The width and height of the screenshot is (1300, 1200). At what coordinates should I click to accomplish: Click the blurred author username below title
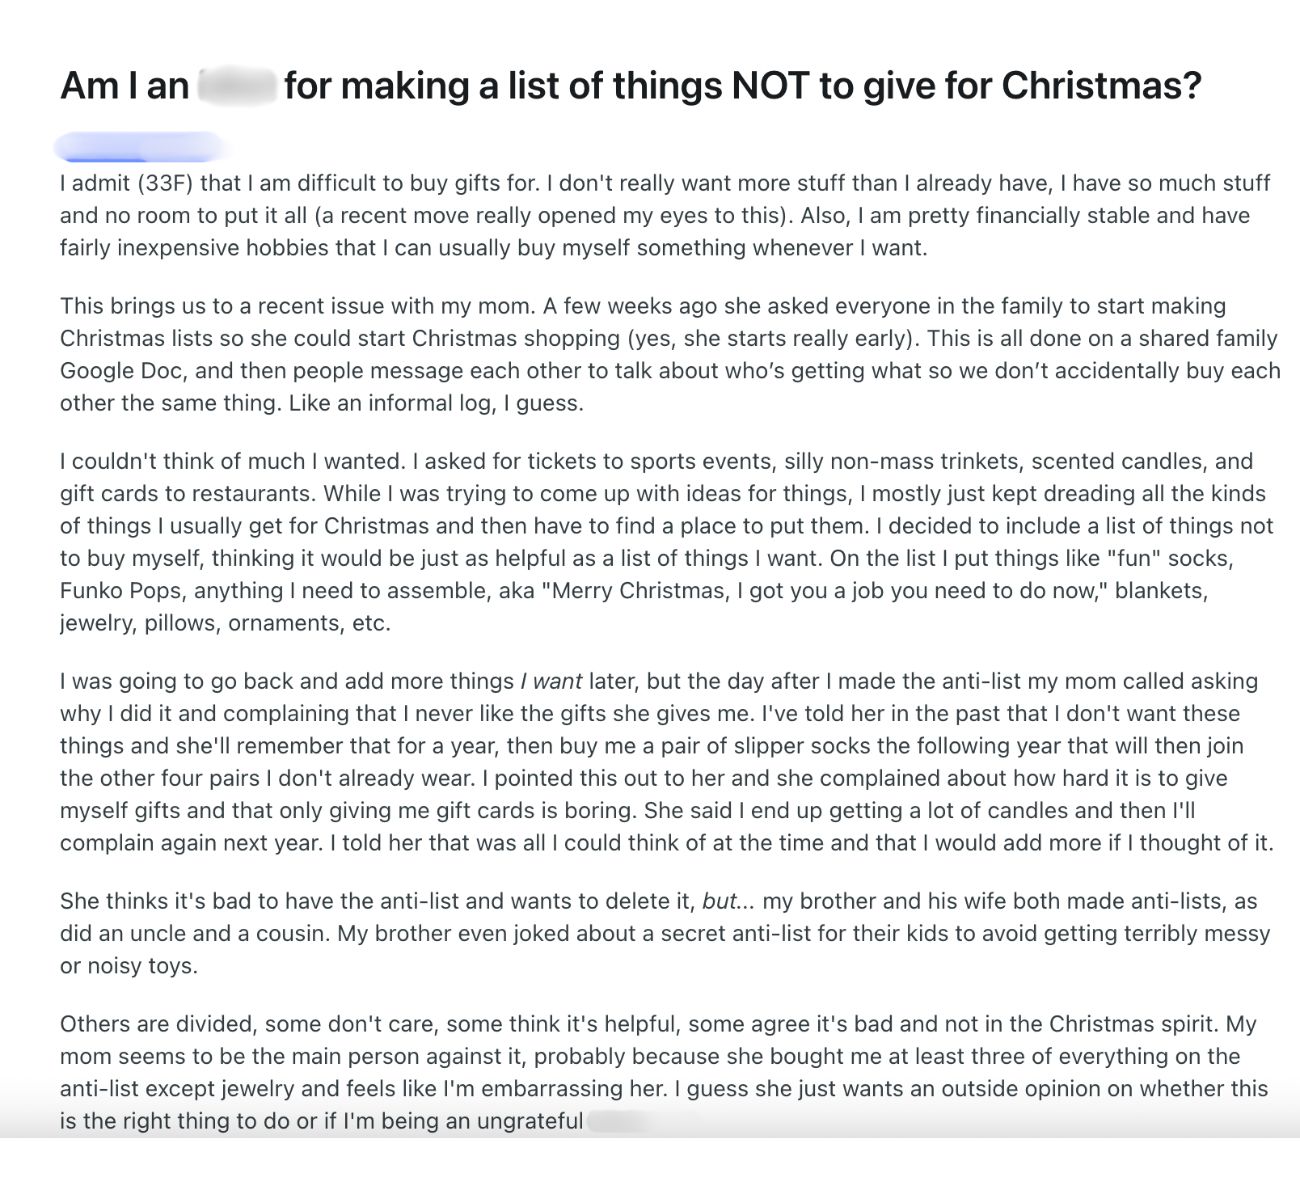coord(140,147)
